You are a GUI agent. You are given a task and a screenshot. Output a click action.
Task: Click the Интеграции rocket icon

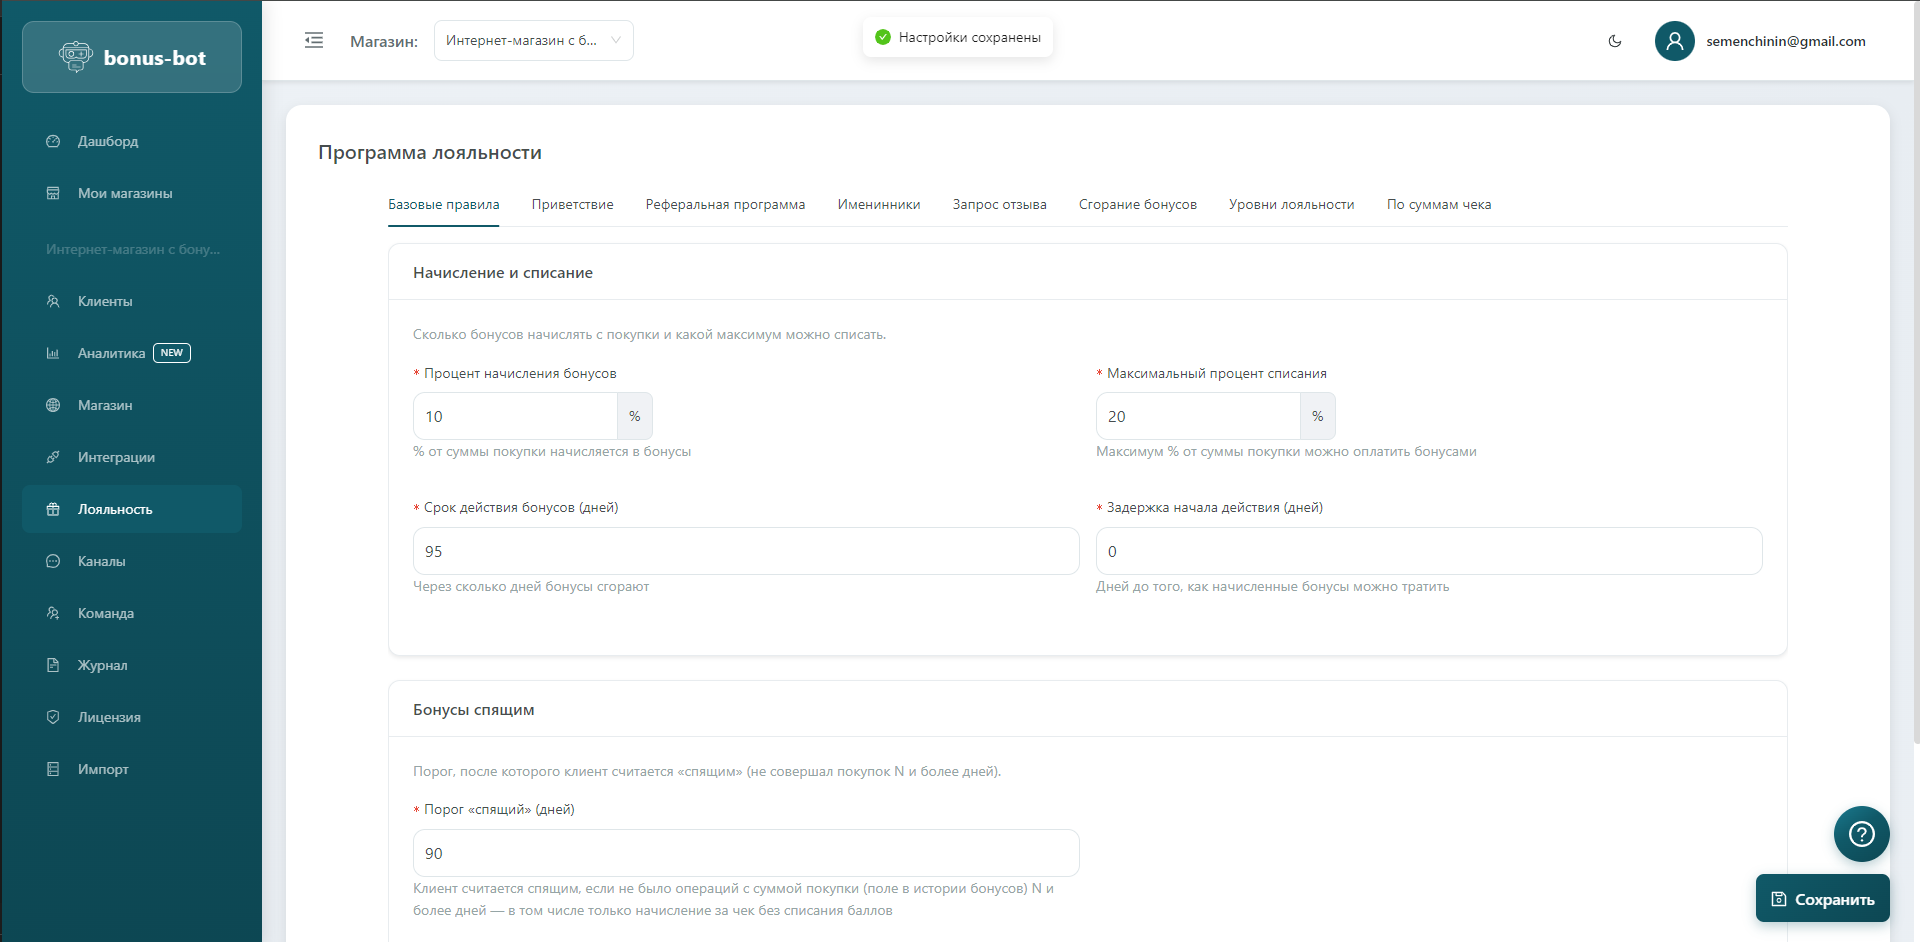pyautogui.click(x=53, y=457)
